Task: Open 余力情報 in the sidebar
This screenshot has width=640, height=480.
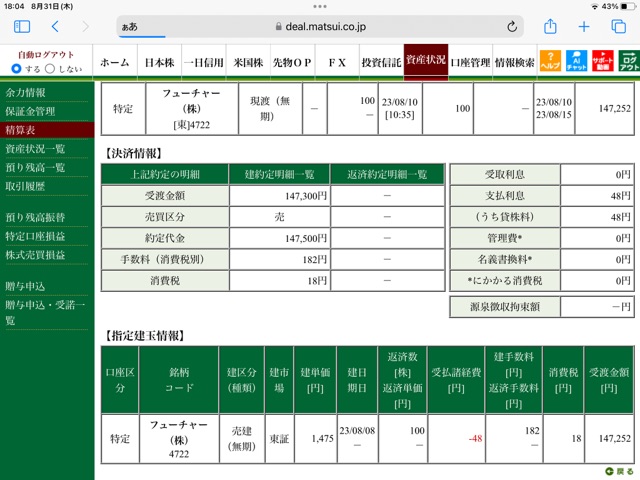Action: coord(25,93)
